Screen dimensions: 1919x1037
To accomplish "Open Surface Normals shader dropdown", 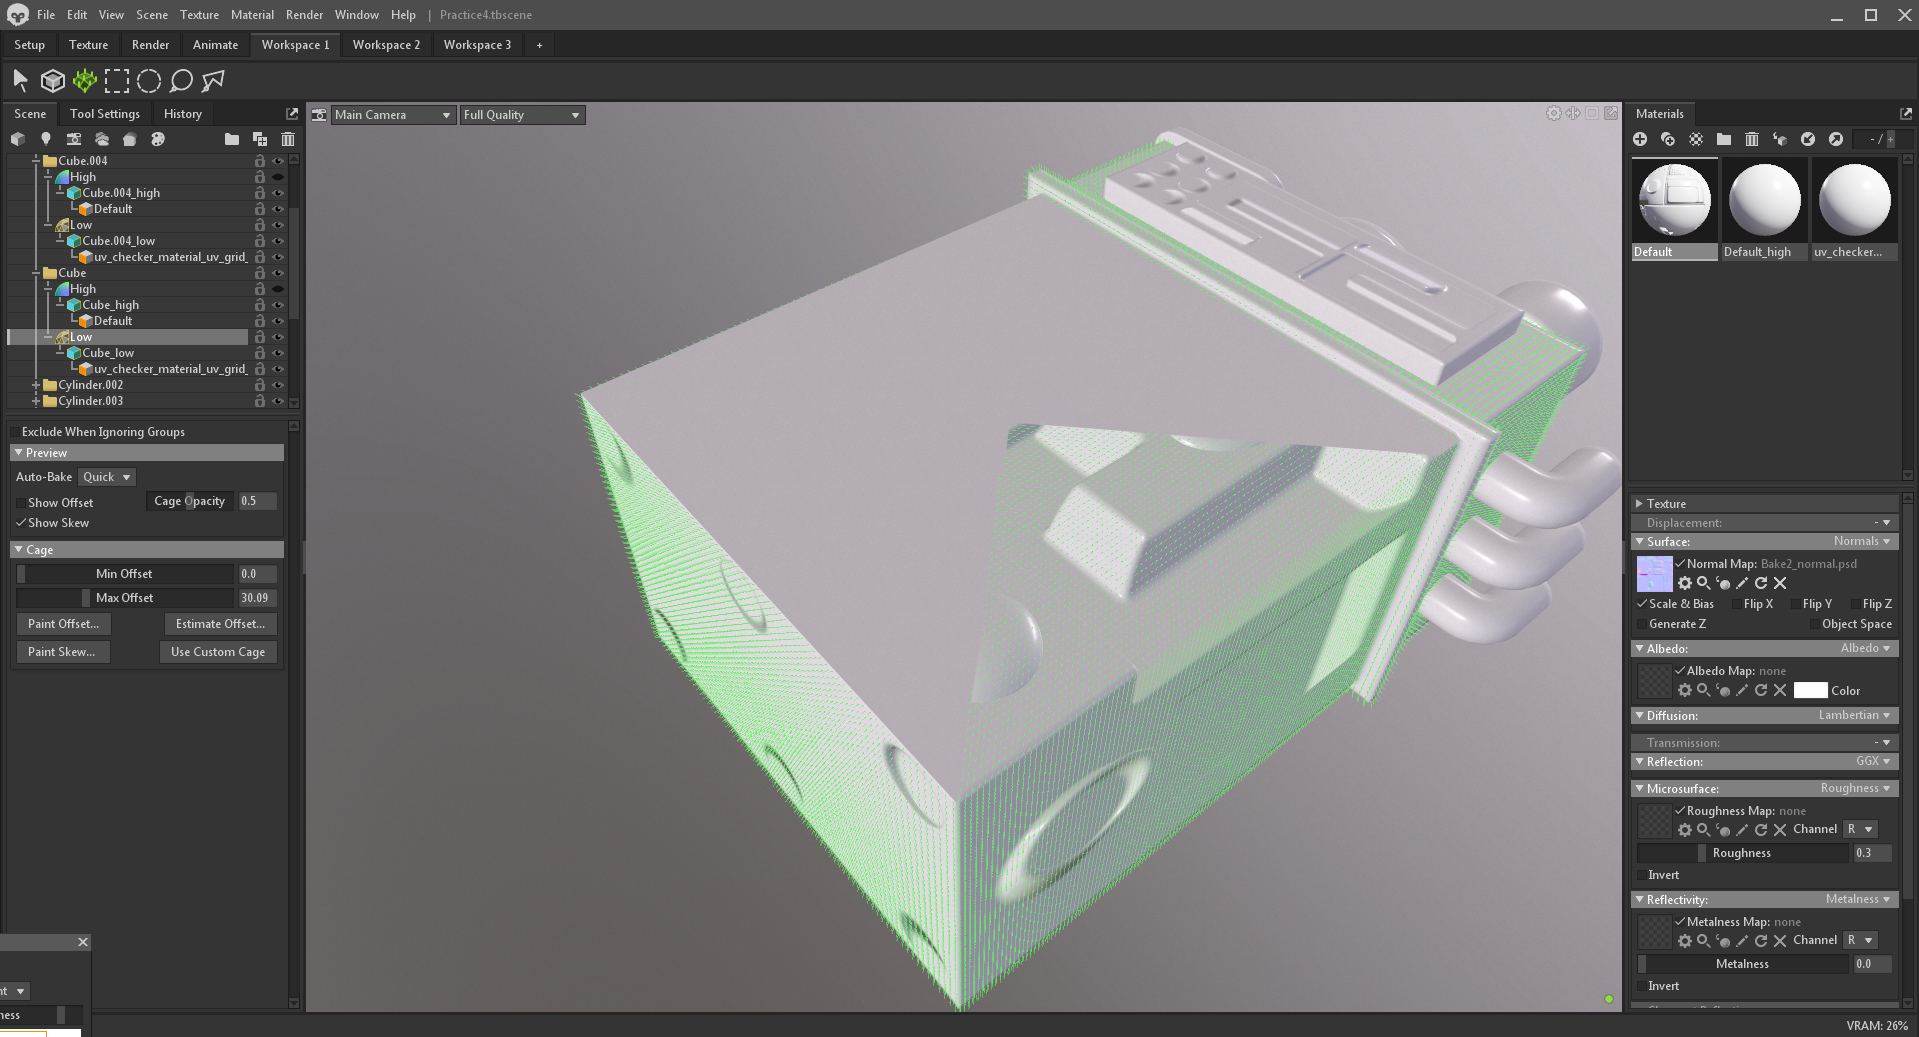I will pyautogui.click(x=1862, y=541).
